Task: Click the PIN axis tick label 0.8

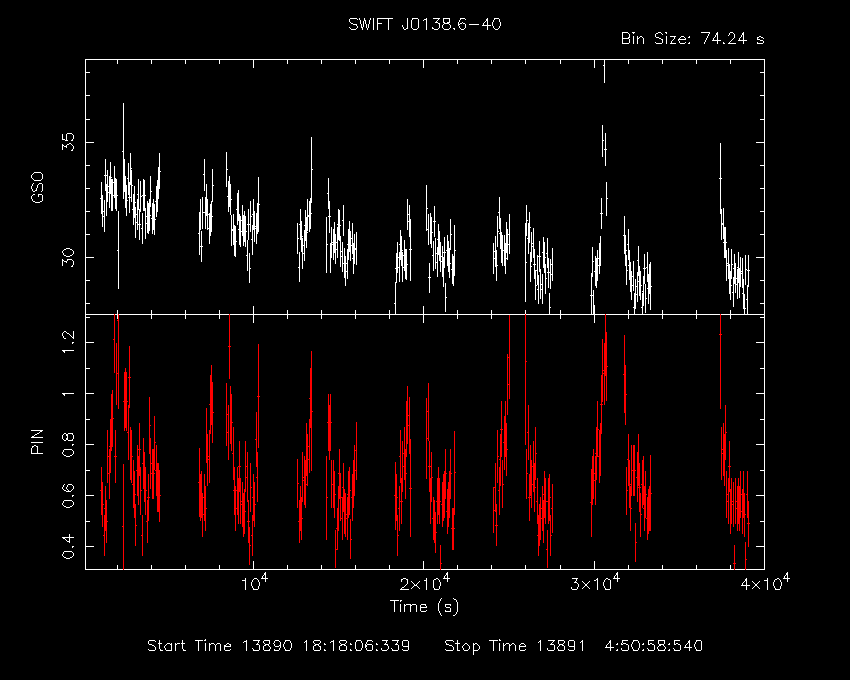Action: (x=68, y=444)
